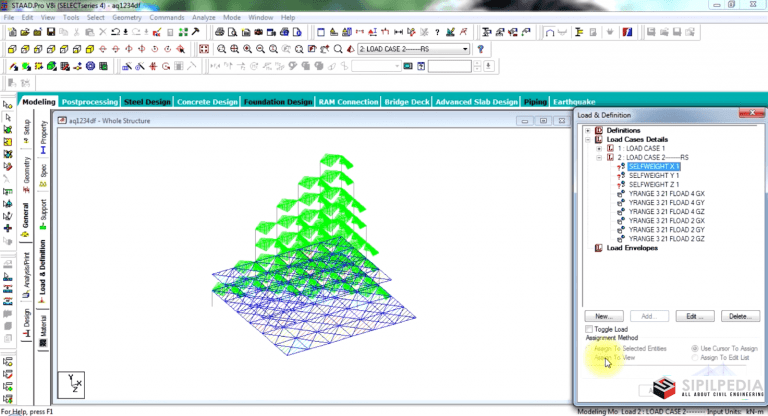
Task: Click the Rotate Up red circle icon
Action: click(x=103, y=49)
